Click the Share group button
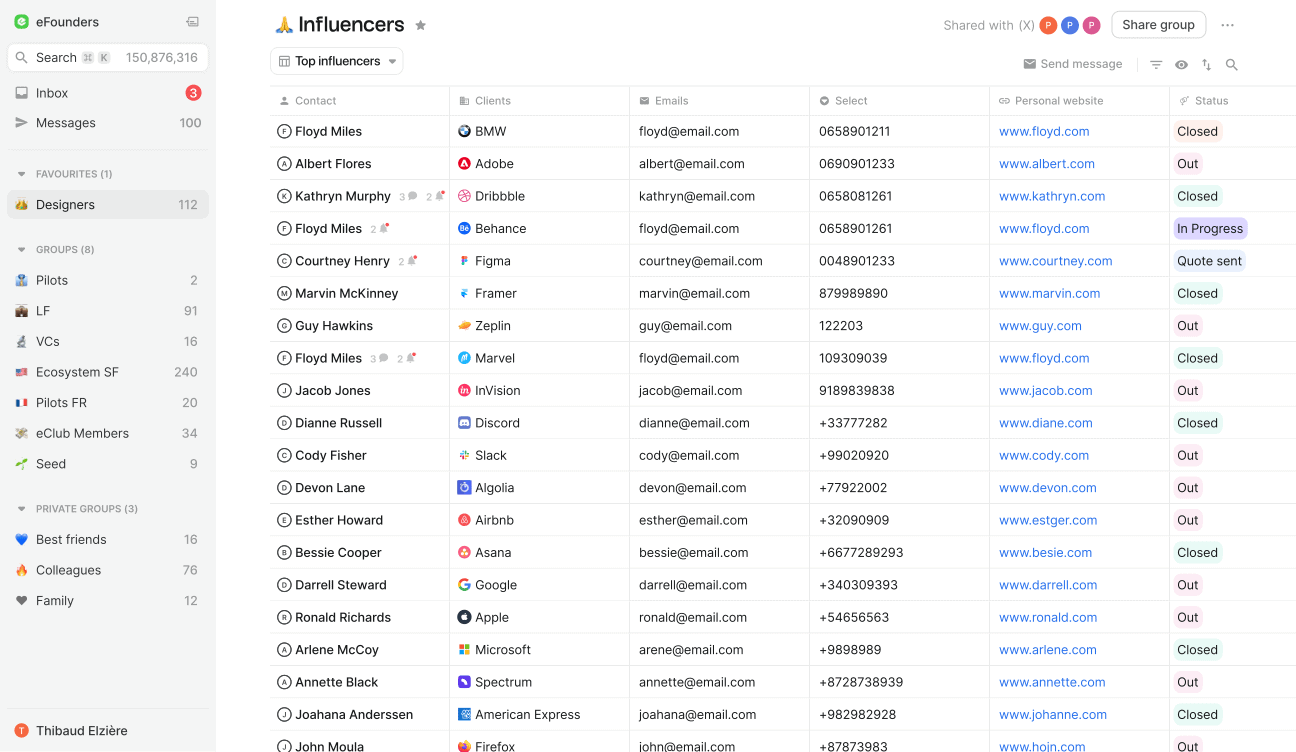The width and height of the screenshot is (1296, 752). 1158,25
